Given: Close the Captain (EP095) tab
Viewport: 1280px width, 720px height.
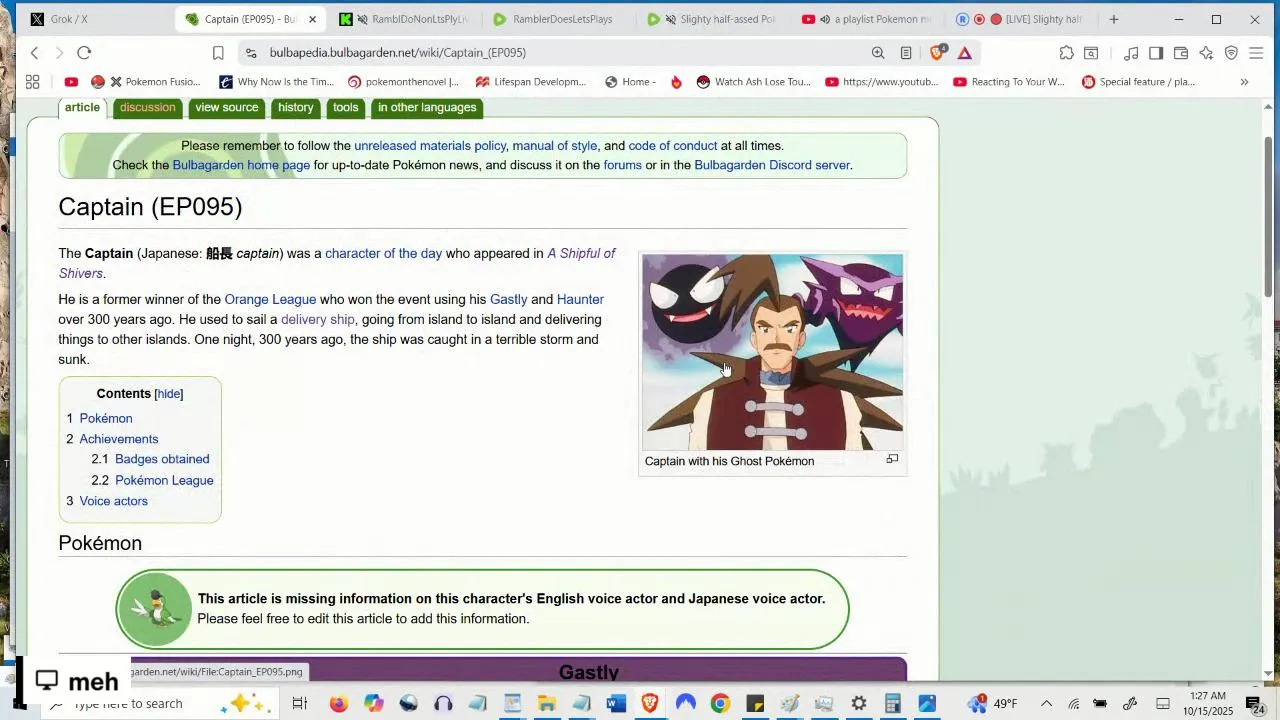Looking at the screenshot, I should tap(312, 19).
